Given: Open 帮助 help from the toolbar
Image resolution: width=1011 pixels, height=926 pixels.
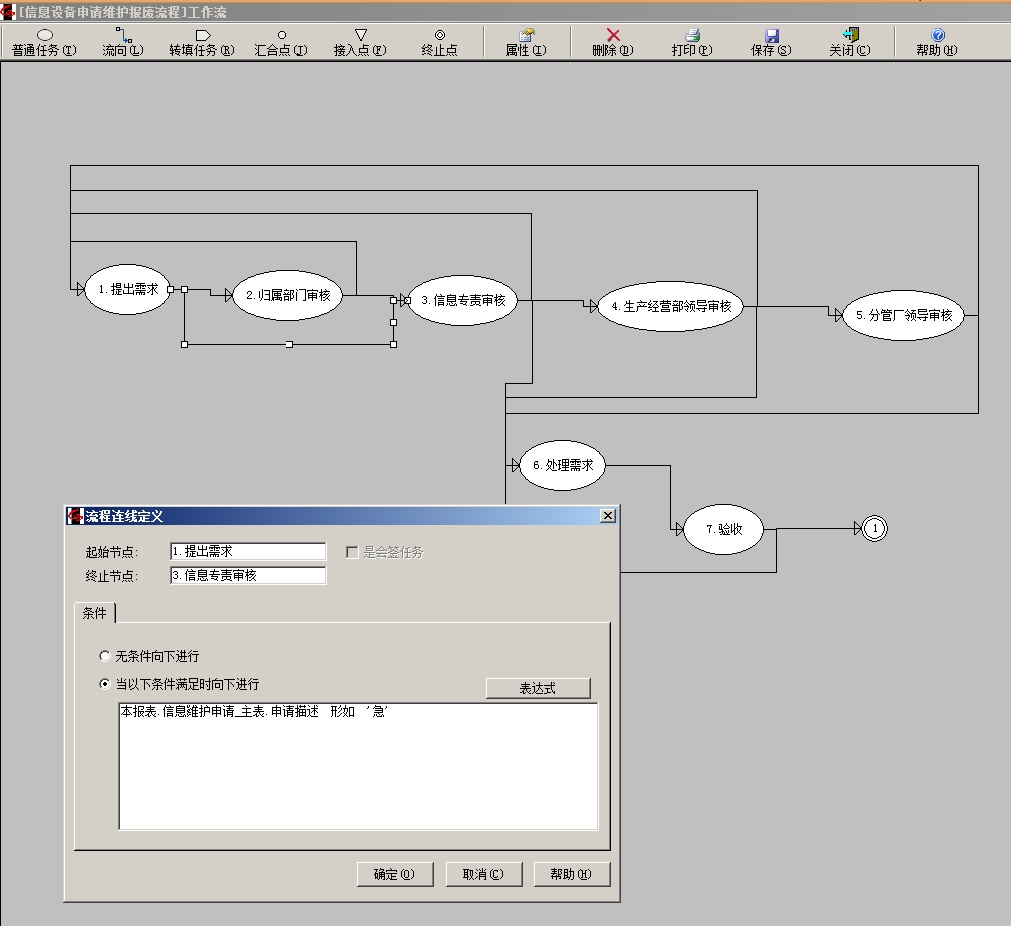Looking at the screenshot, I should [x=937, y=42].
